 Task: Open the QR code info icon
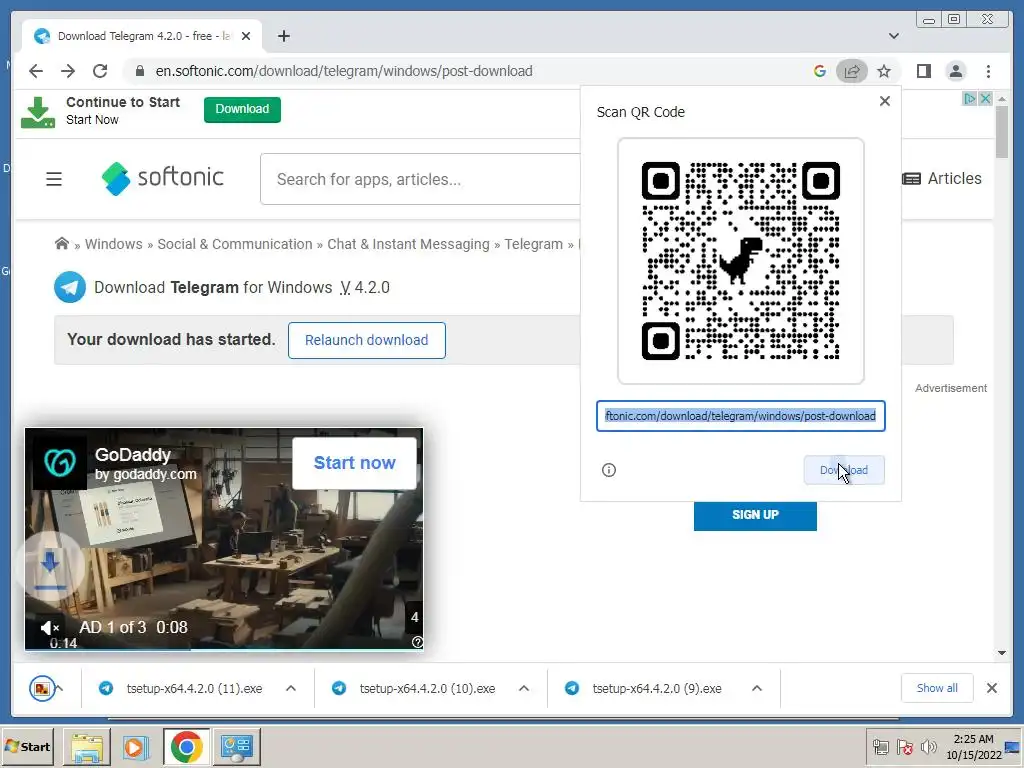(609, 470)
